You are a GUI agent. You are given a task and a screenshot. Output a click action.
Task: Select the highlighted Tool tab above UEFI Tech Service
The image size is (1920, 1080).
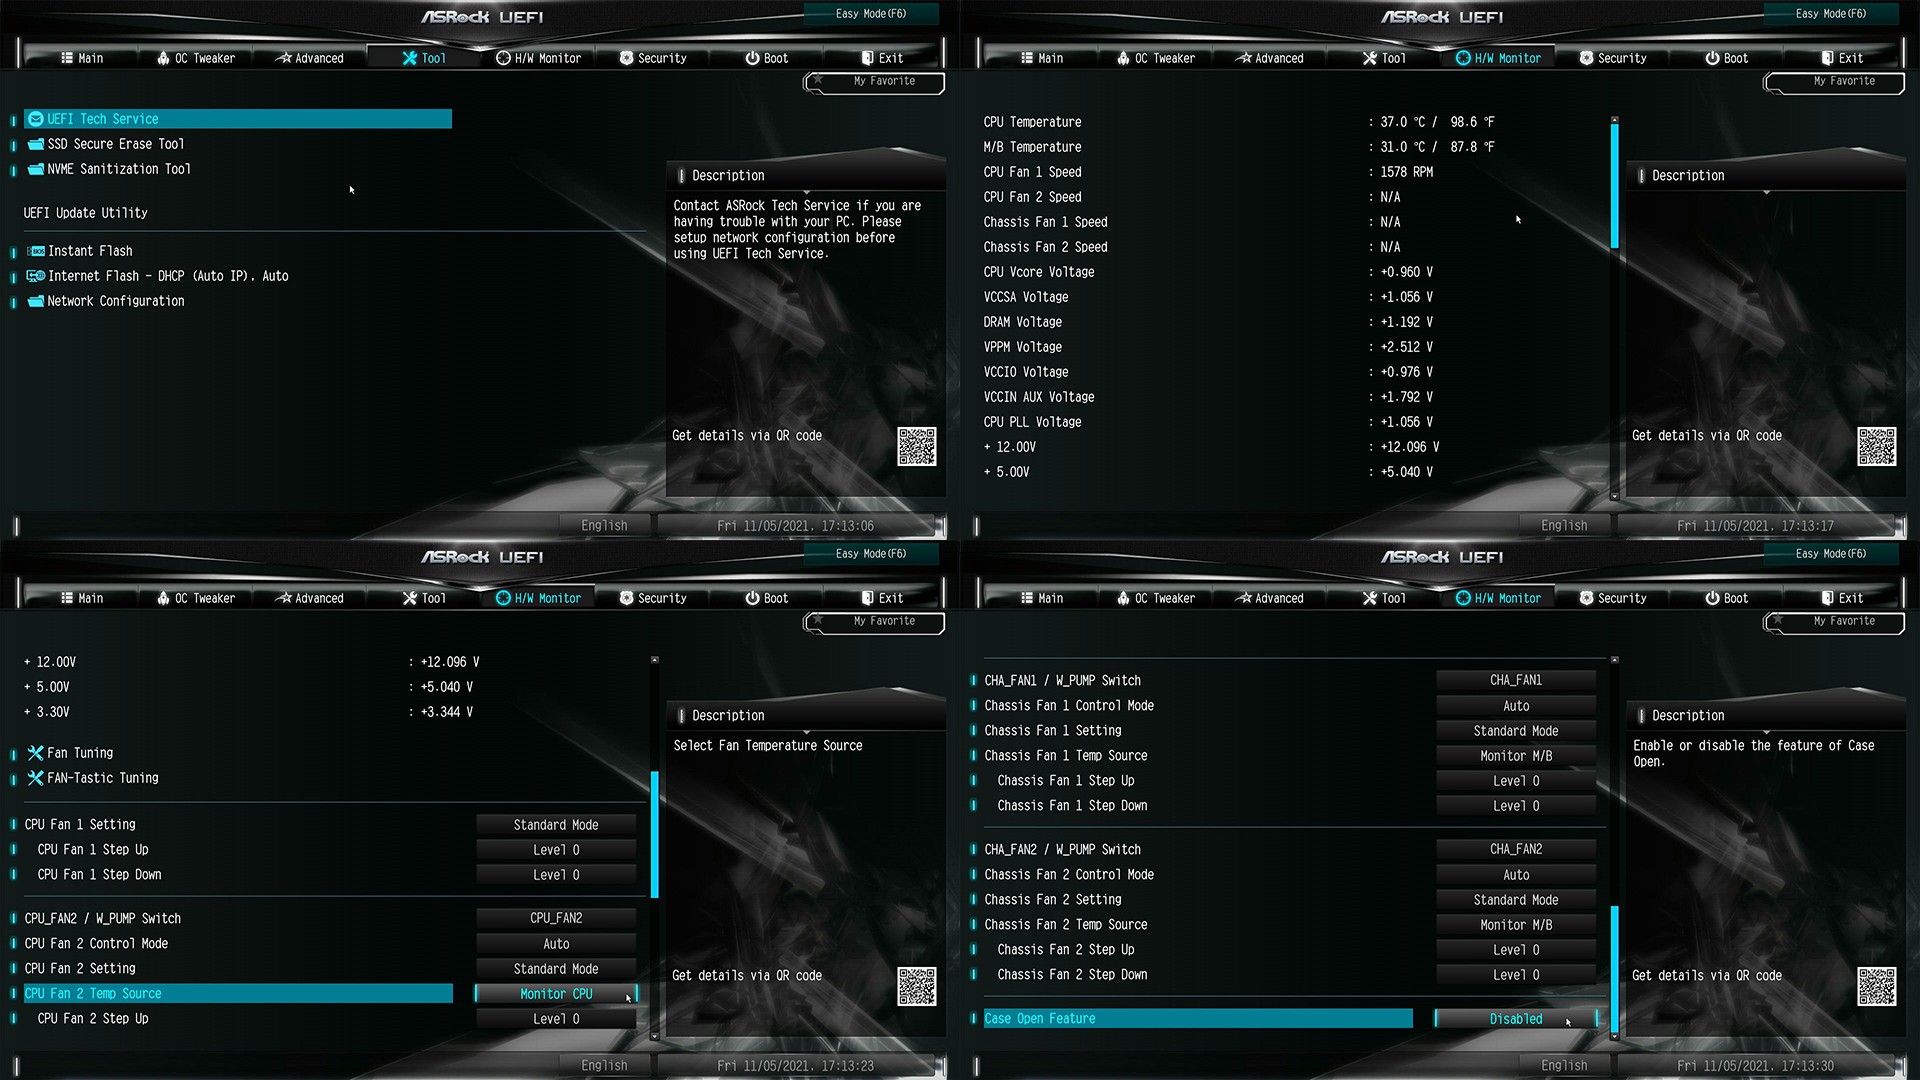pos(424,58)
